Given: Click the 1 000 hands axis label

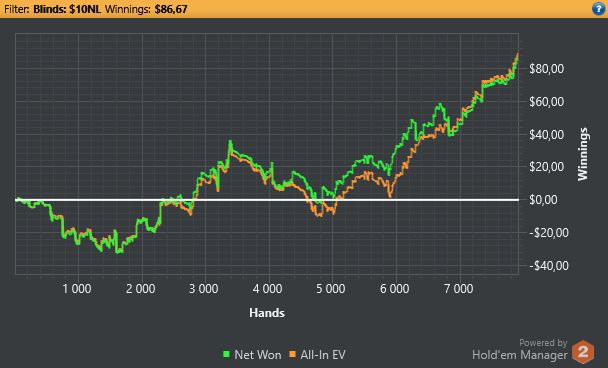Looking at the screenshot, I should click(77, 289).
